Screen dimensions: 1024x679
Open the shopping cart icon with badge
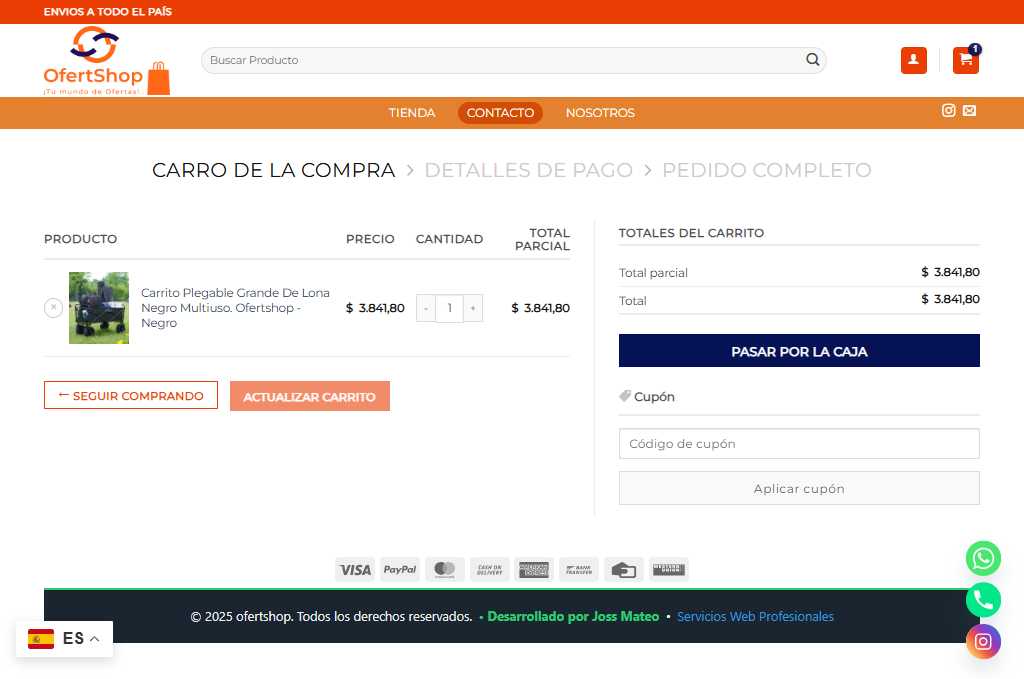click(x=964, y=60)
